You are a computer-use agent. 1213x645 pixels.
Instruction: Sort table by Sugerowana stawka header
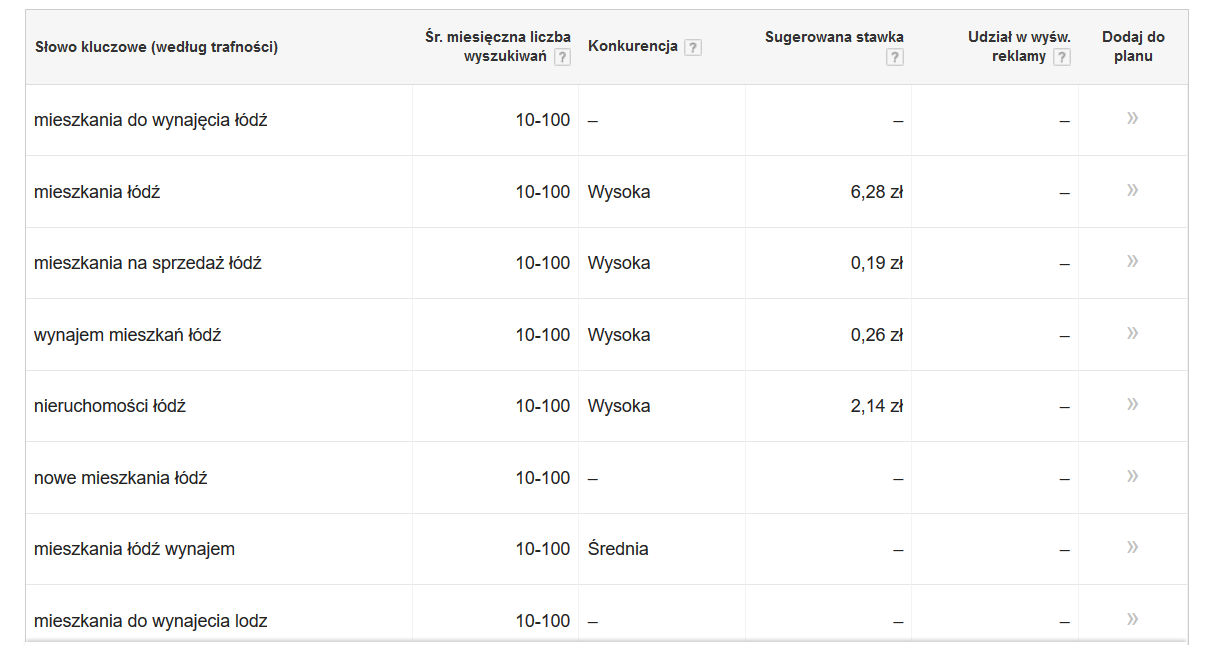point(834,37)
